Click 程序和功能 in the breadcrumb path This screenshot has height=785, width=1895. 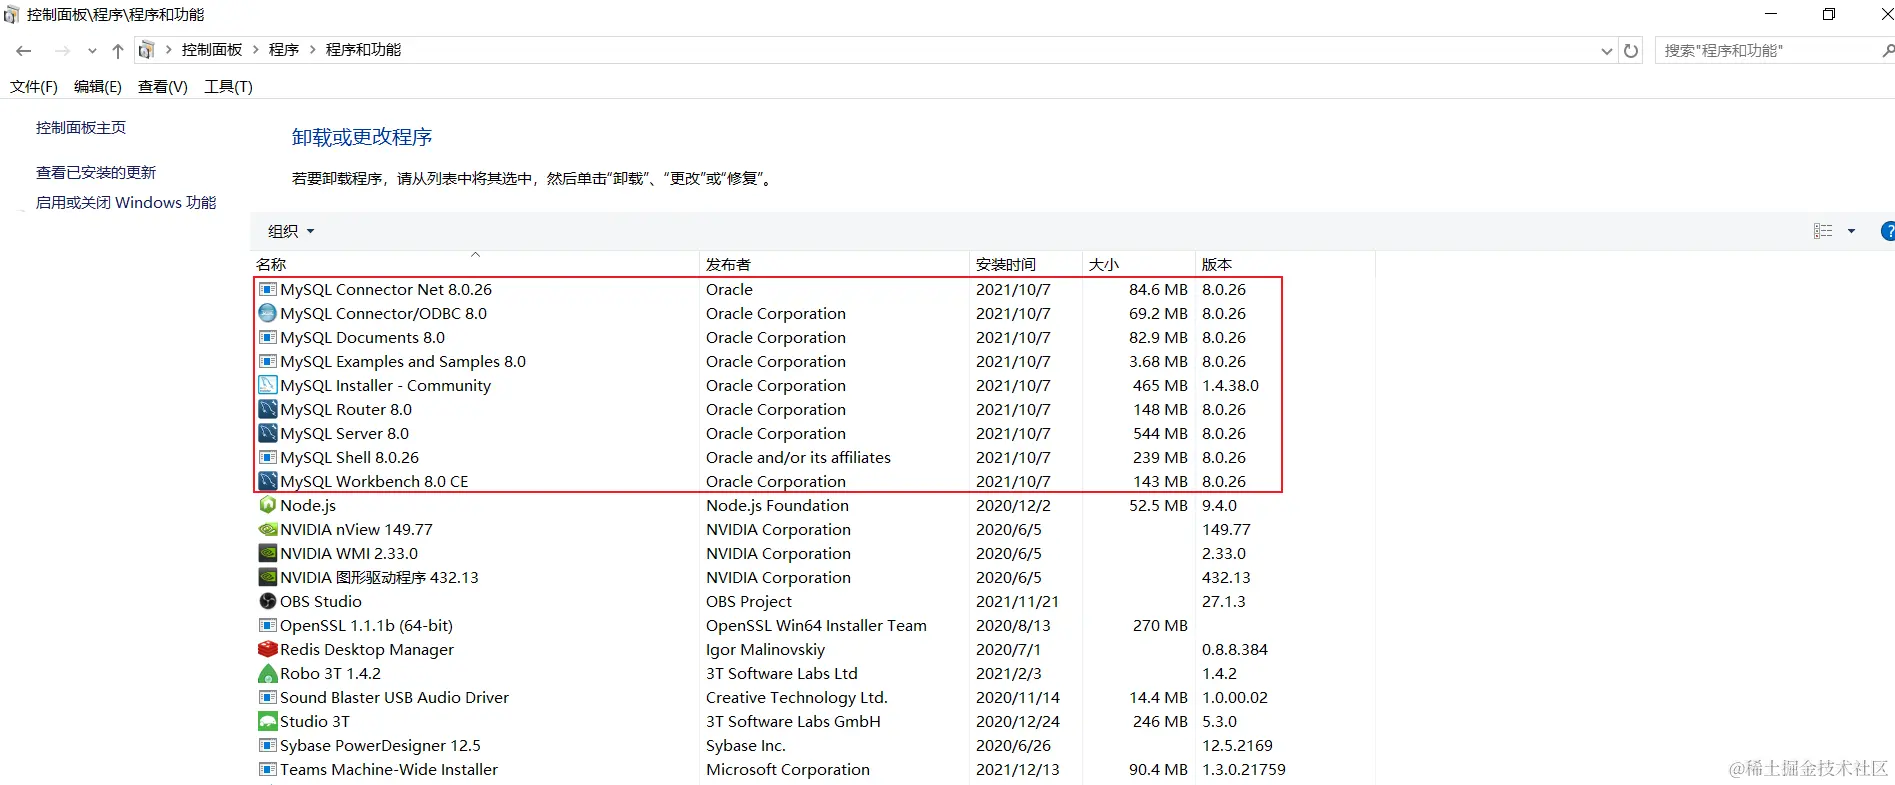(363, 50)
